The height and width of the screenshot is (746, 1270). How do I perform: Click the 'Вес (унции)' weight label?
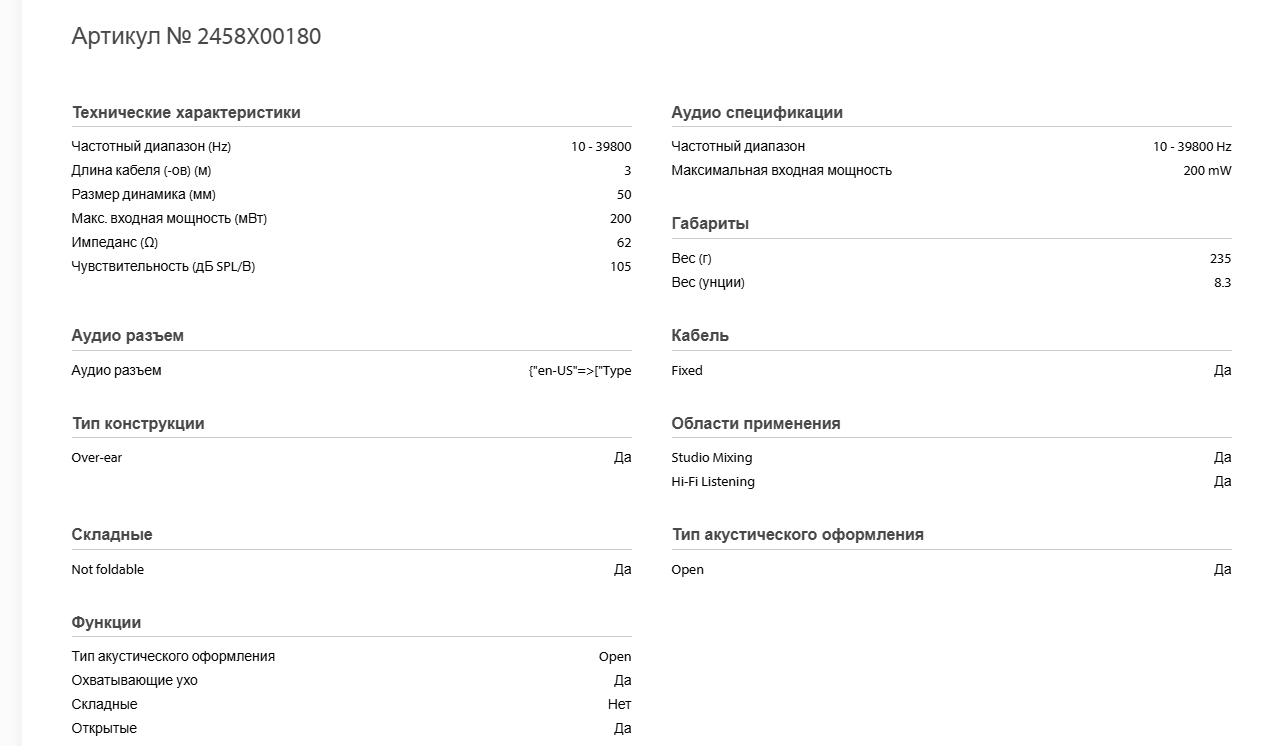click(708, 283)
